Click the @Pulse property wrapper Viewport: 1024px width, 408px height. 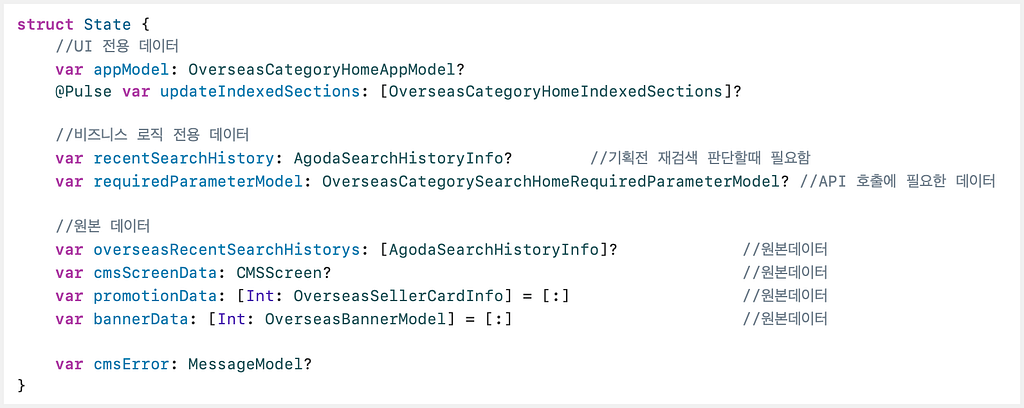tap(84, 91)
